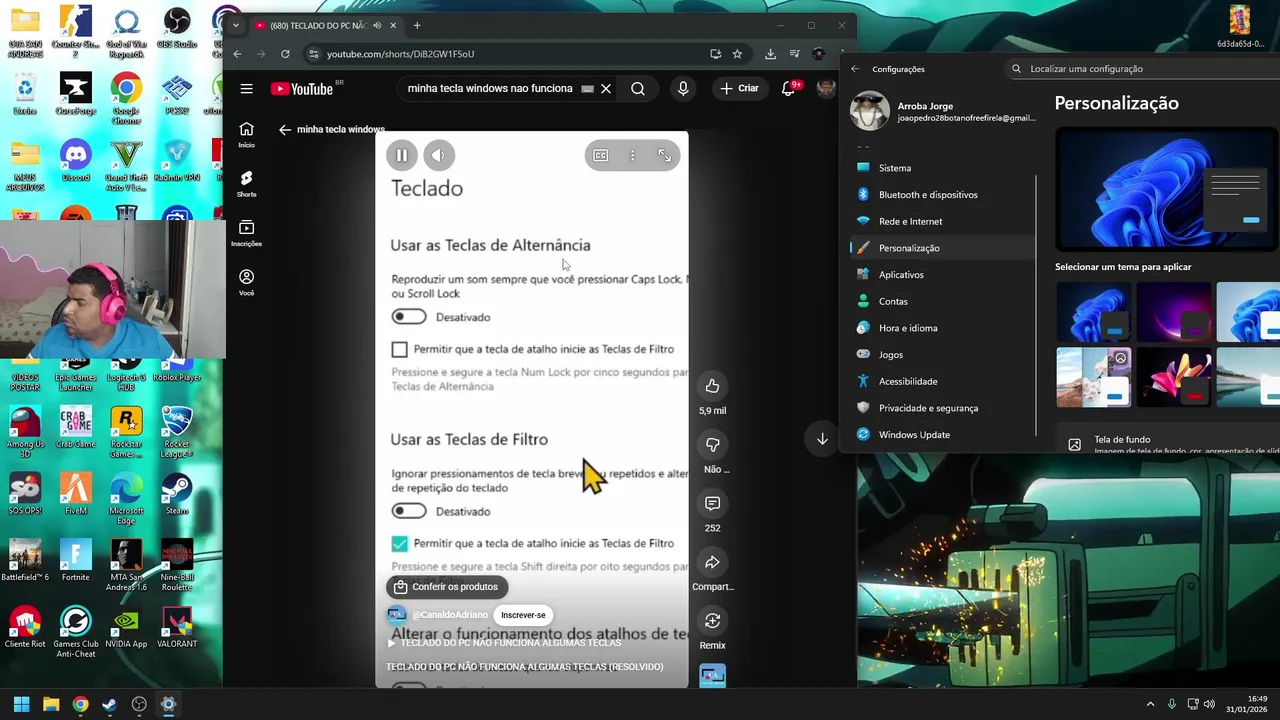1280x720 pixels.
Task: Open the Short's three-dot more options
Action: (632, 155)
